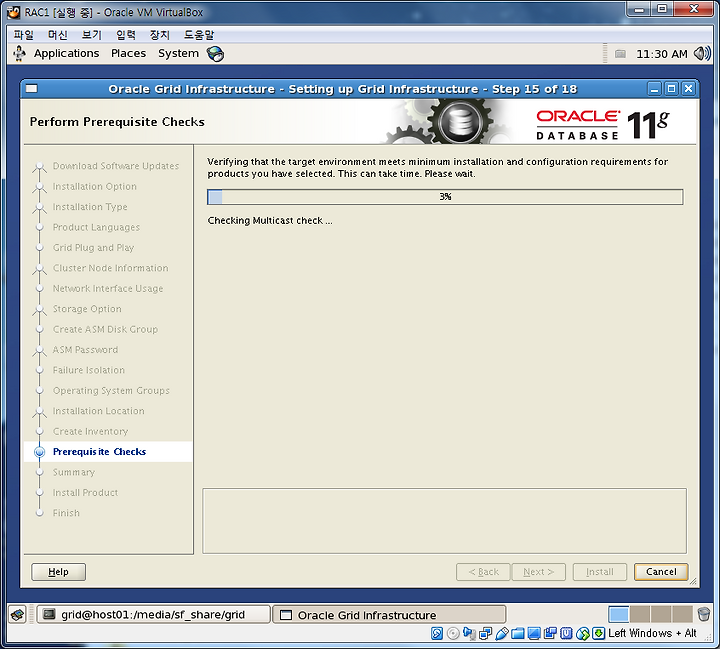The width and height of the screenshot is (720, 649).
Task: Select the Prerequisite Checks step
Action: point(99,451)
